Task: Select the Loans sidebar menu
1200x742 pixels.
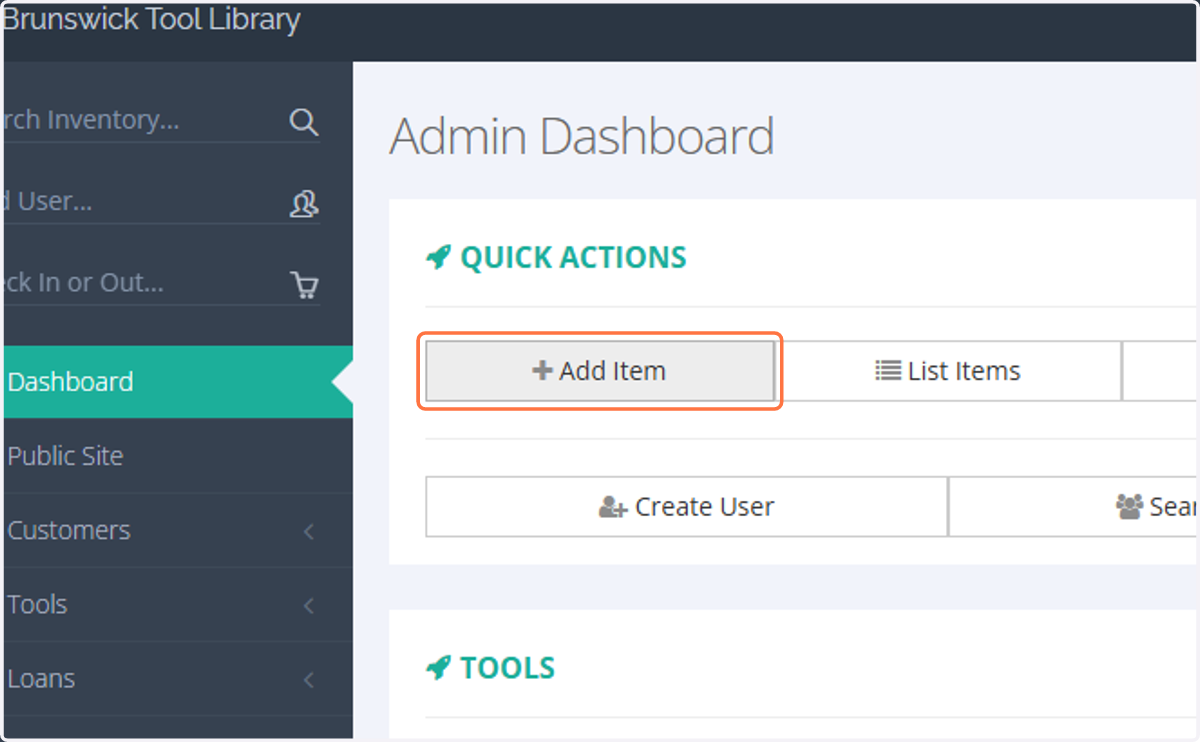Action: [x=176, y=678]
